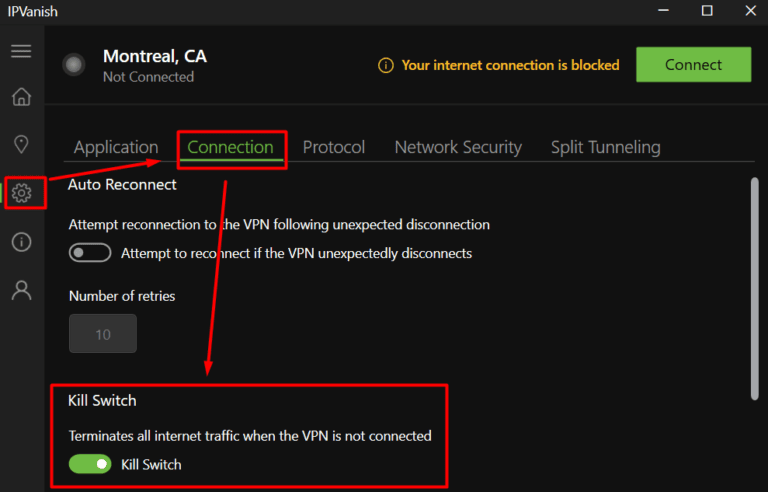Click the Montreal, CA location label
The image size is (768, 492).
pos(155,56)
